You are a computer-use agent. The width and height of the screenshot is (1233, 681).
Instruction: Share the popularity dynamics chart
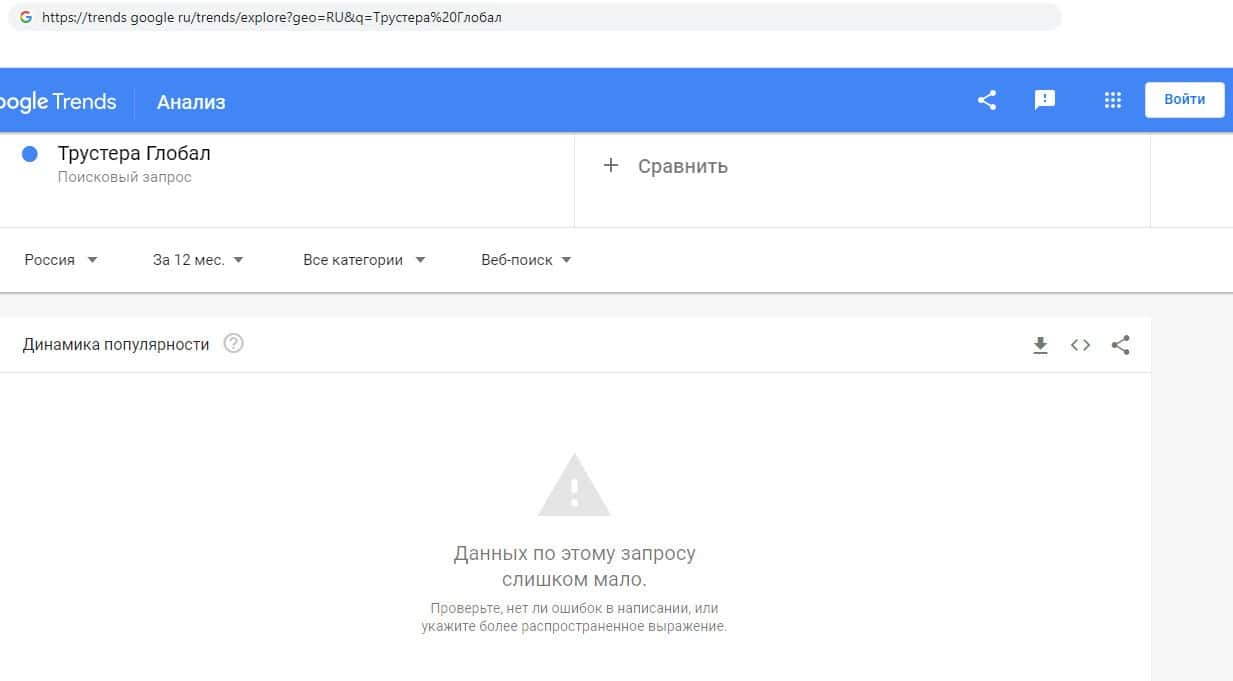[1121, 345]
